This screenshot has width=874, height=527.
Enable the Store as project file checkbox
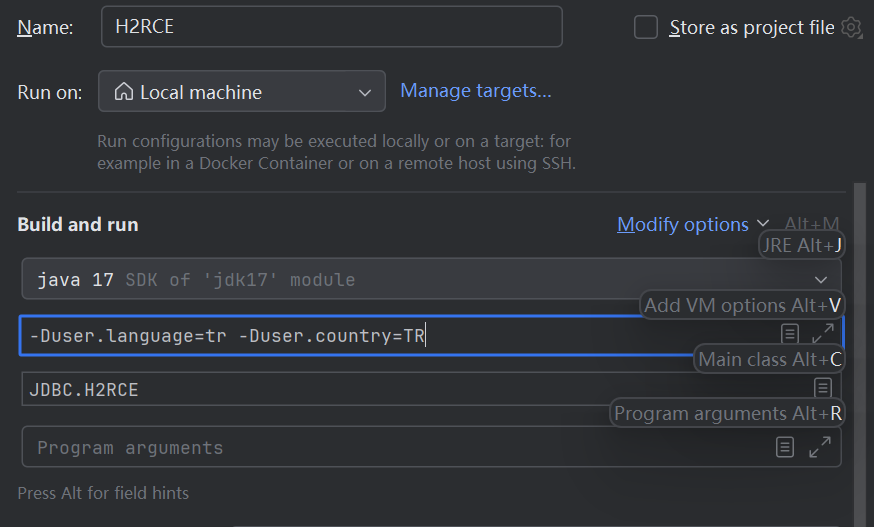pos(646,27)
